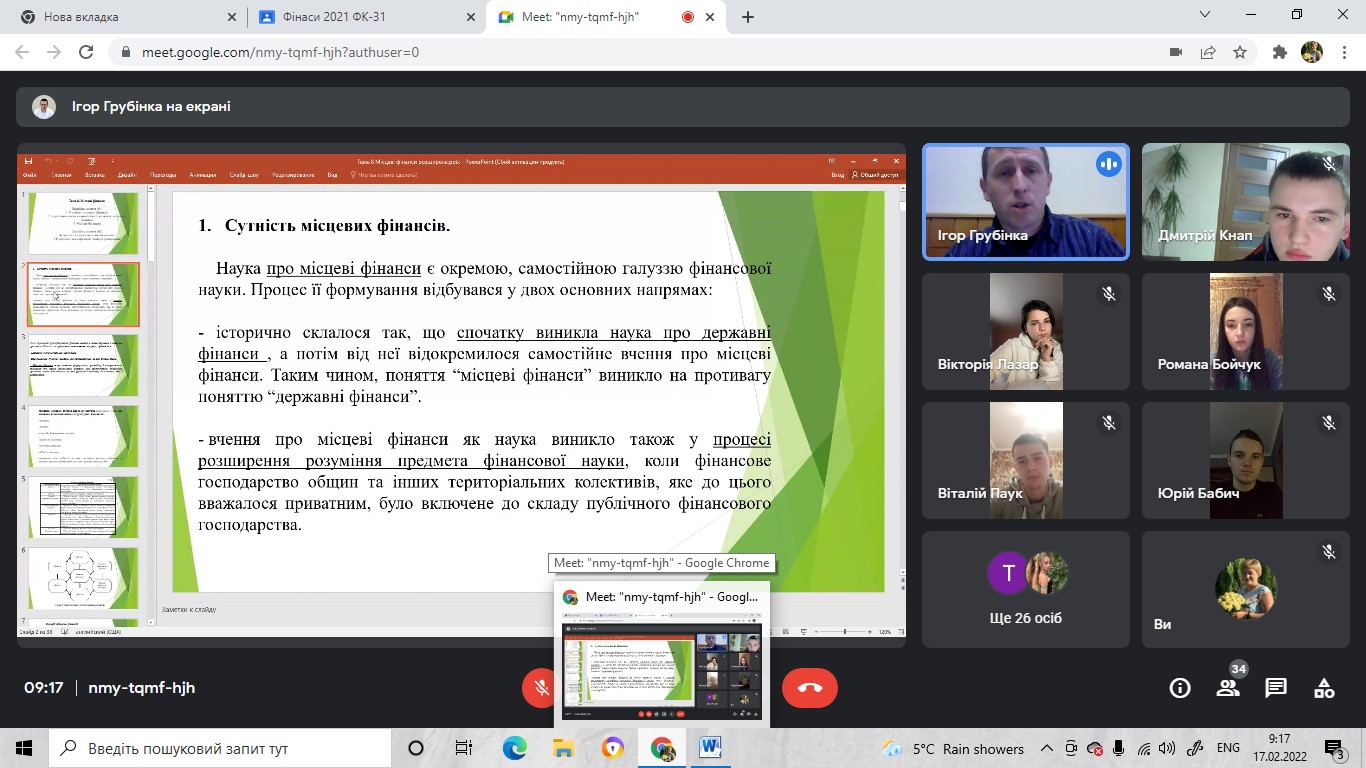
Task: Click the muted mic icon on Вікторія Лазар's tile
Action: coord(1108,294)
